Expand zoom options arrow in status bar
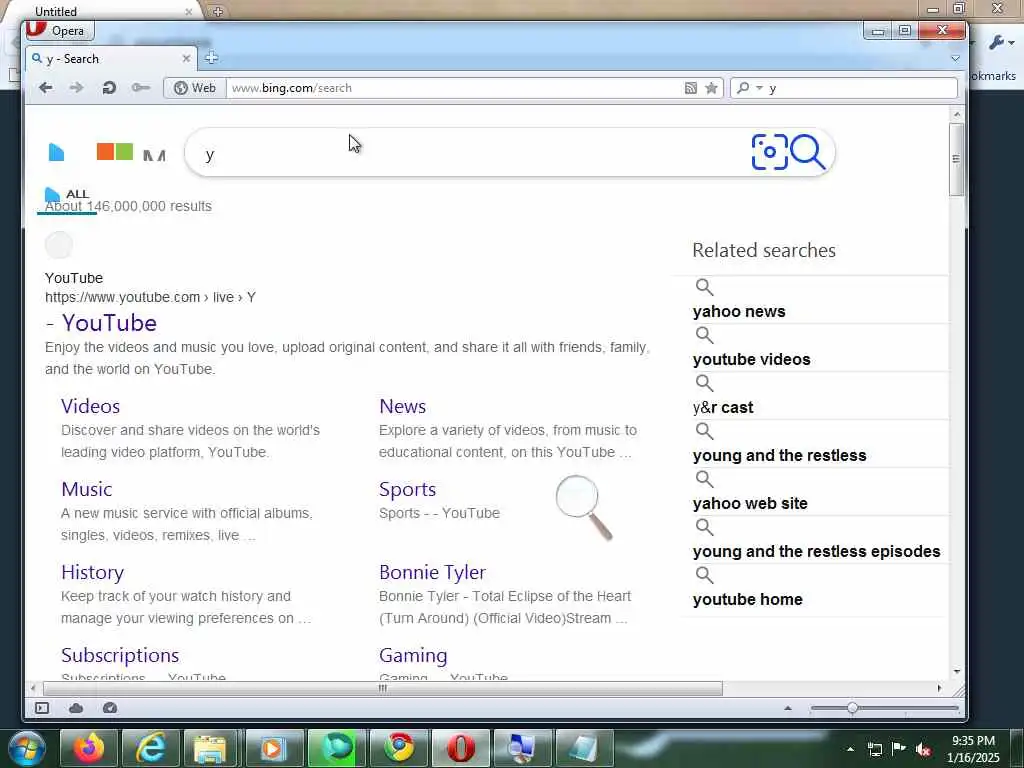The image size is (1024, 768). 788,708
